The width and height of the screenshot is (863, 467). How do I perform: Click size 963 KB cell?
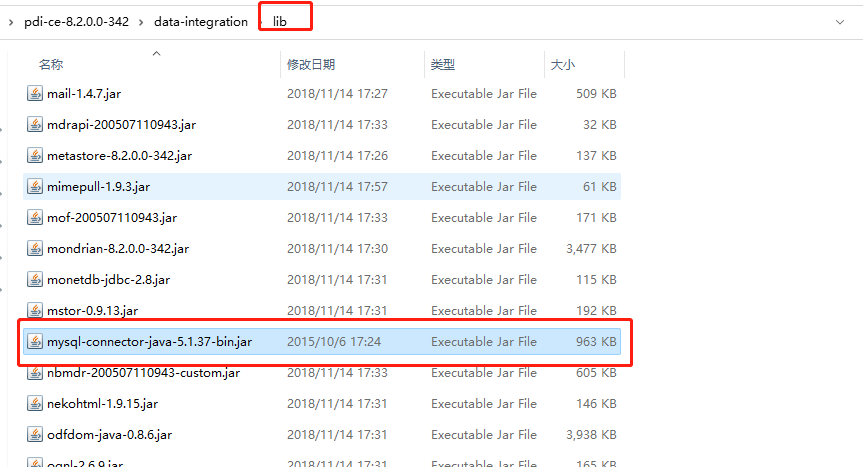(596, 342)
